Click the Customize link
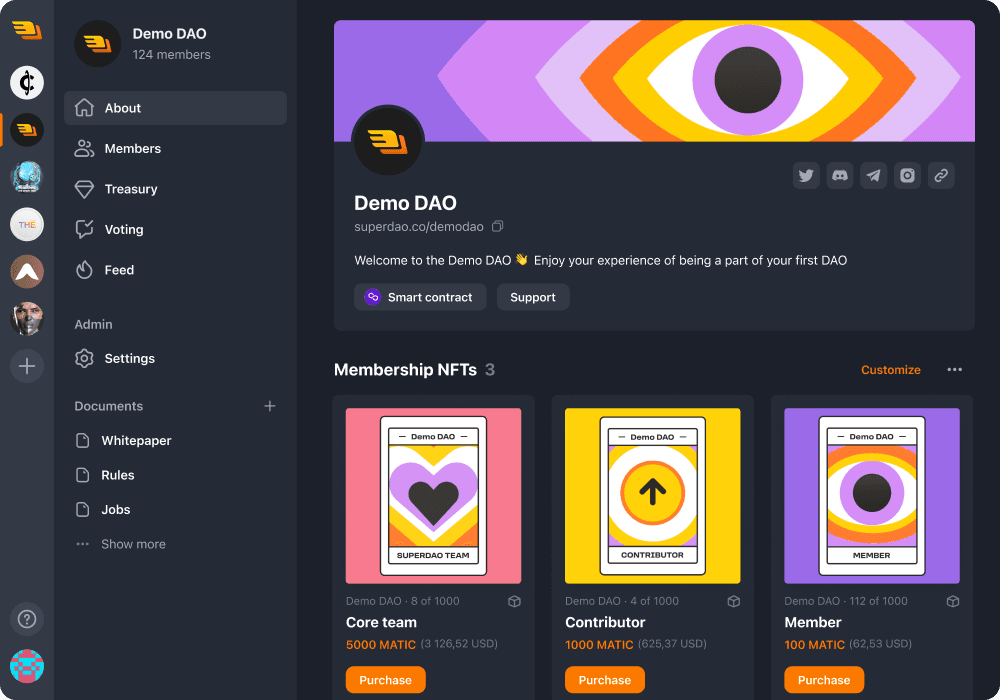Image resolution: width=1000 pixels, height=700 pixels. pyautogui.click(x=891, y=370)
